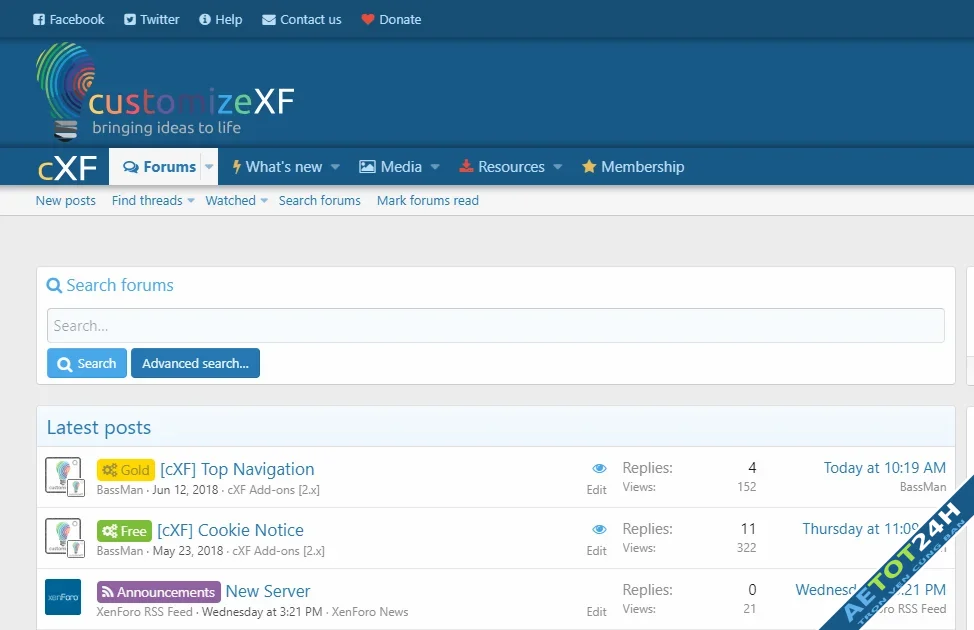
Task: Select Forums in the main navigation
Action: pos(163,167)
